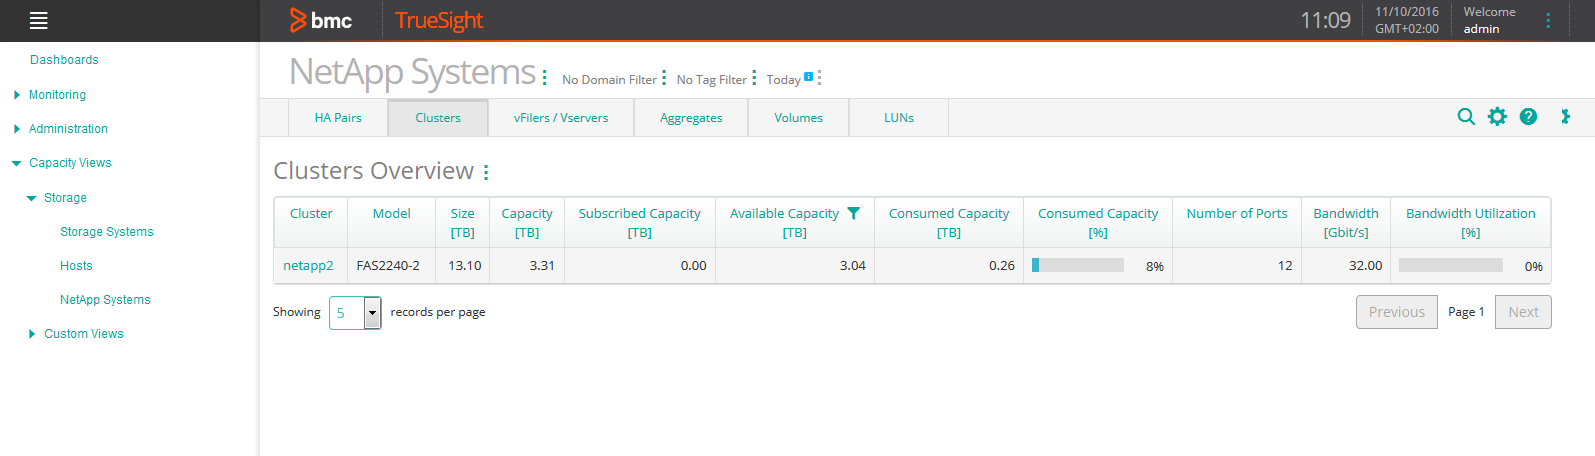Open the records per page dropdown
Viewport: 1595px width, 456px height.
pyautogui.click(x=355, y=313)
